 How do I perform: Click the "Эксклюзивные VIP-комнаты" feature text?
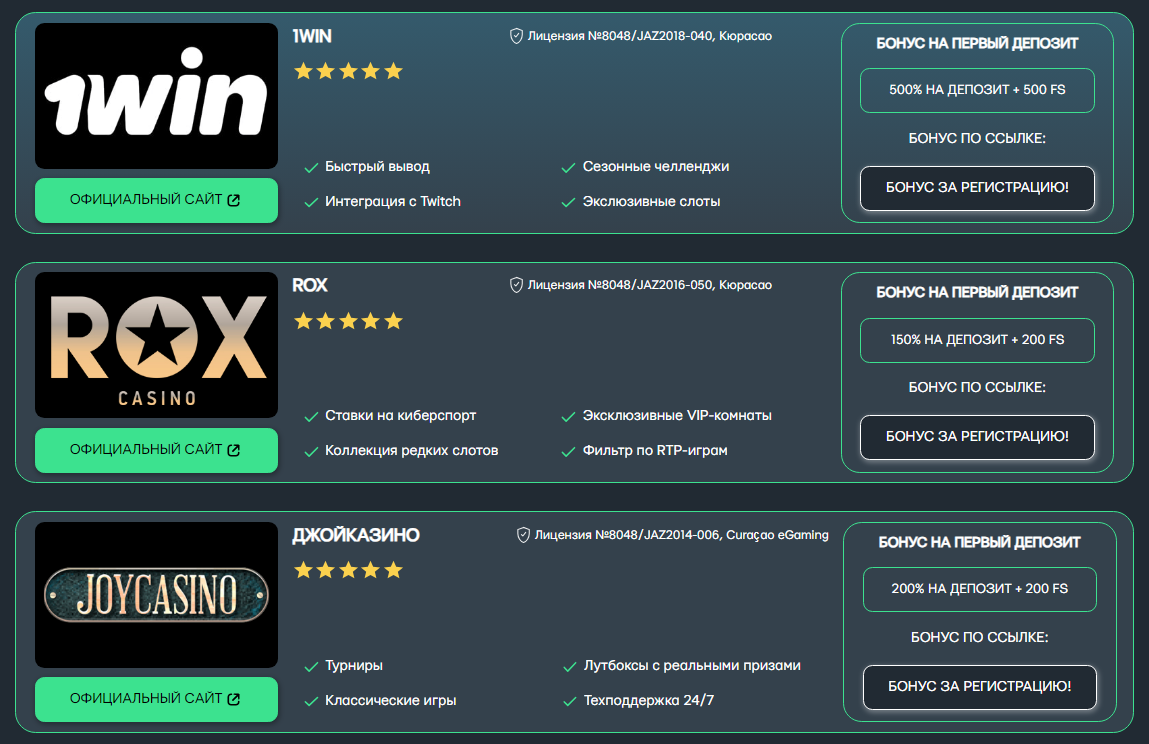(x=677, y=416)
